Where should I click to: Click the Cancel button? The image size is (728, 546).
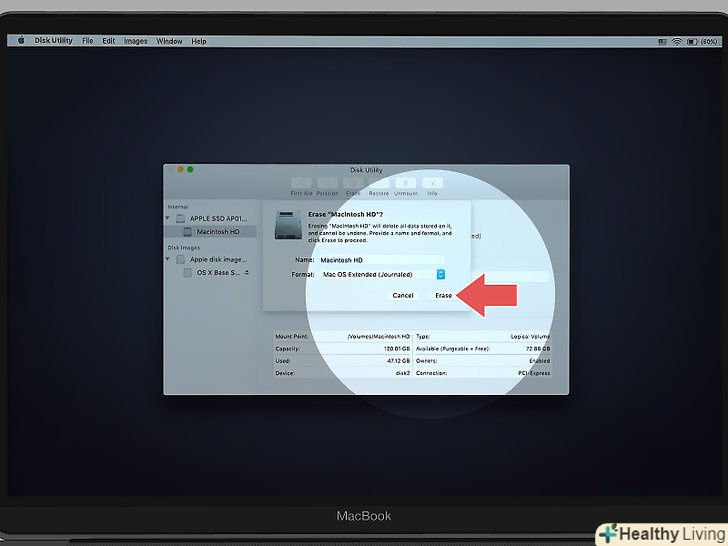pyautogui.click(x=403, y=295)
